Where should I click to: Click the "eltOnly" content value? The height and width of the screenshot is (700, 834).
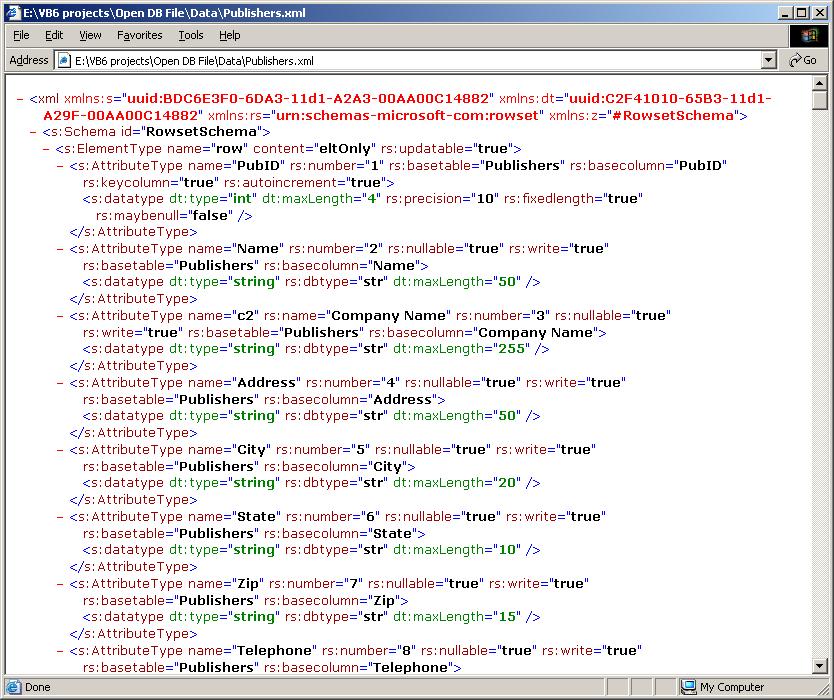(345, 149)
